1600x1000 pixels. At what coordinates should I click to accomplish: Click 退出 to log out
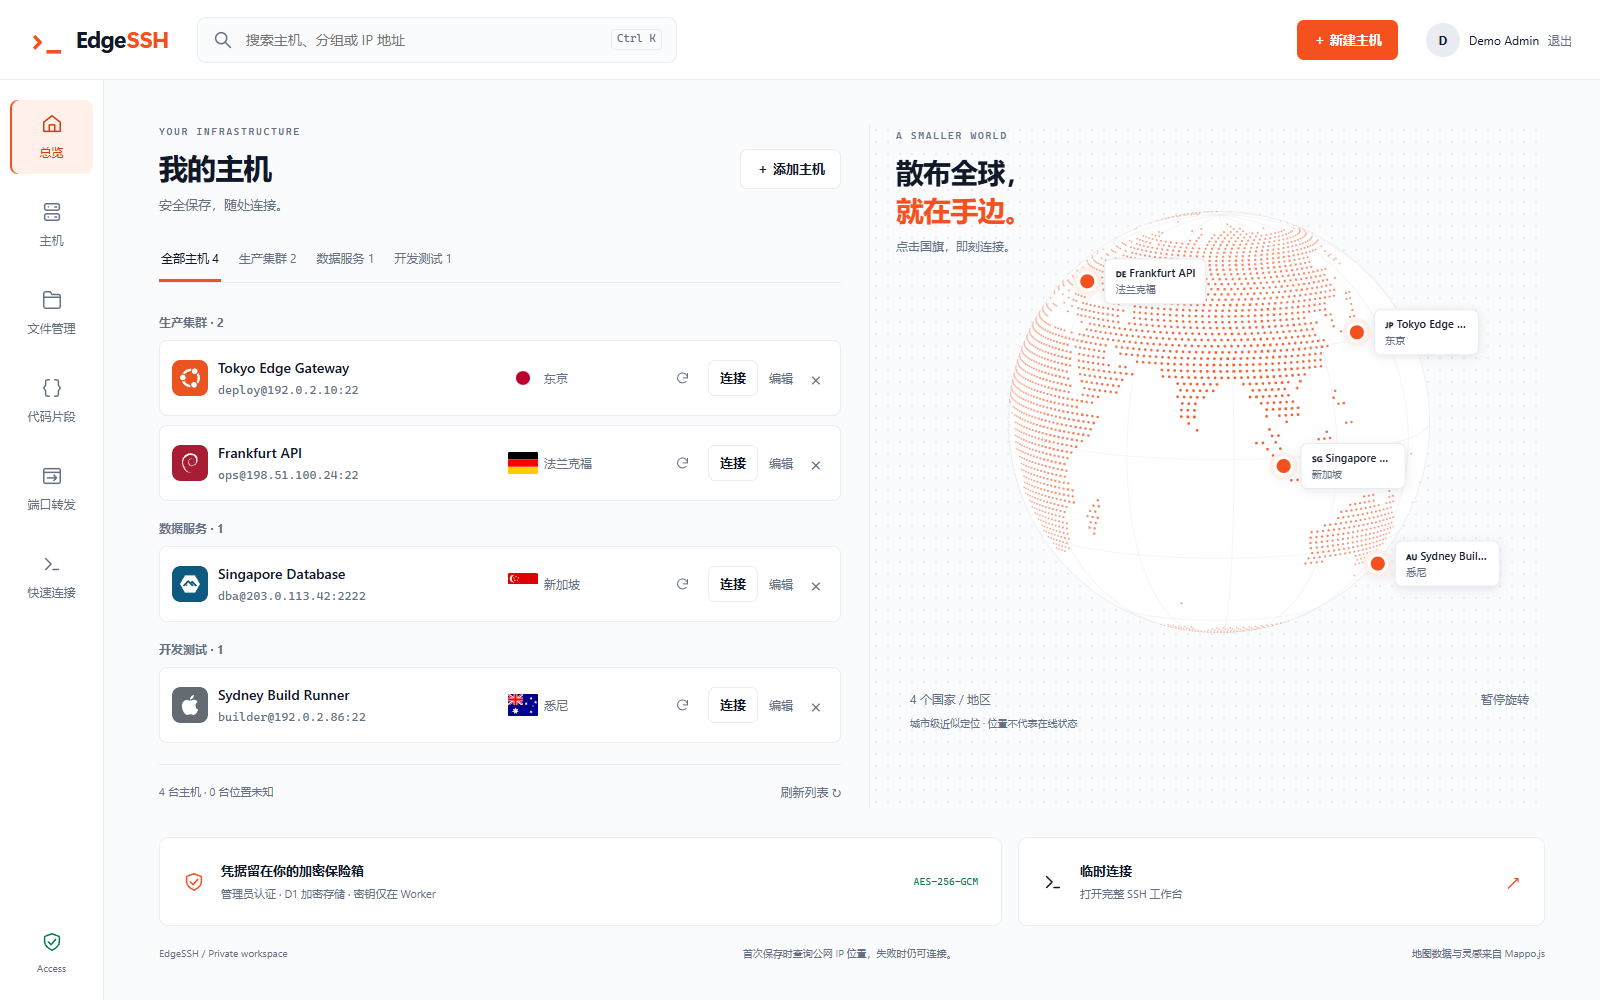pyautogui.click(x=1560, y=41)
